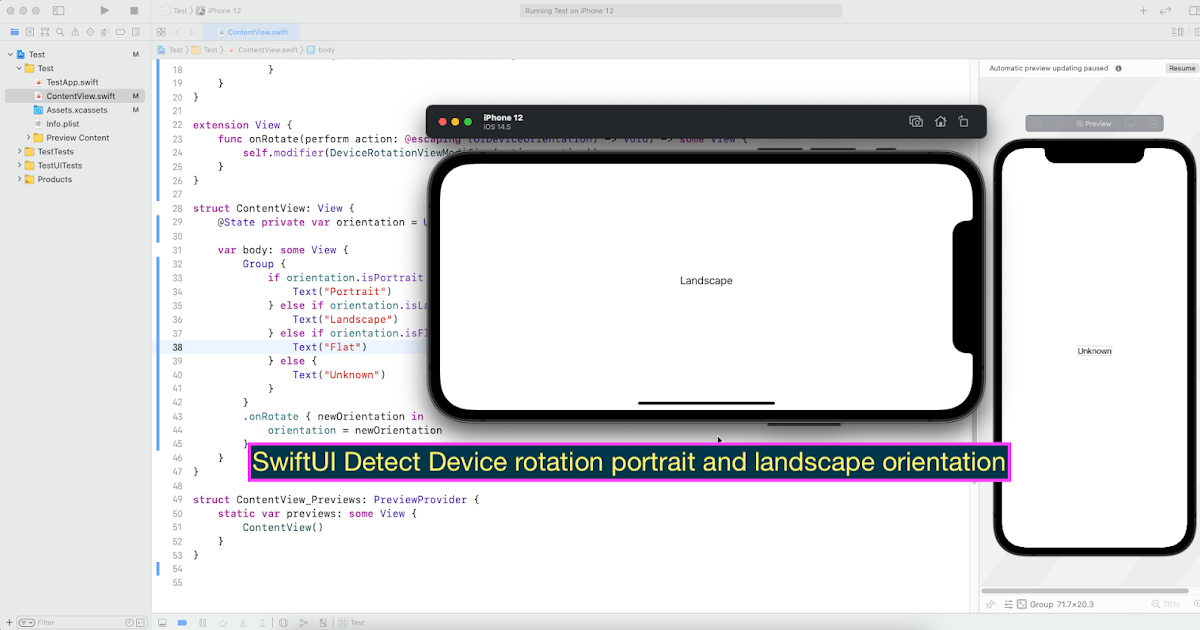Select the Project navigator folder icon
Viewport: 1200px width, 630px height.
click(x=14, y=31)
